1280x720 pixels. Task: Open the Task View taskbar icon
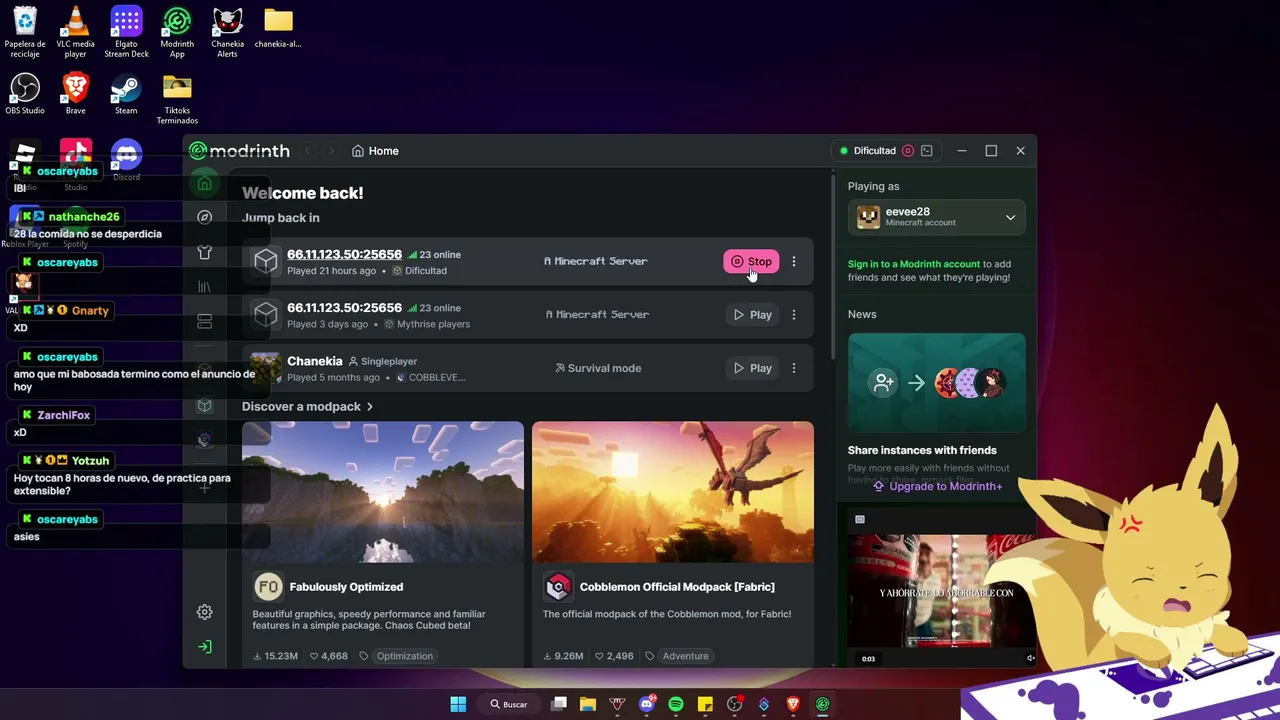coord(559,704)
